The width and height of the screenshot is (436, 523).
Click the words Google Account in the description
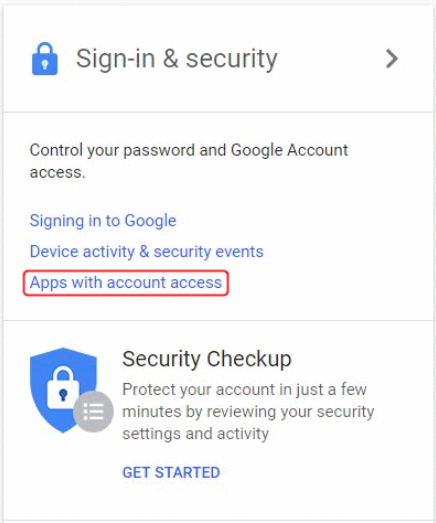coord(289,150)
